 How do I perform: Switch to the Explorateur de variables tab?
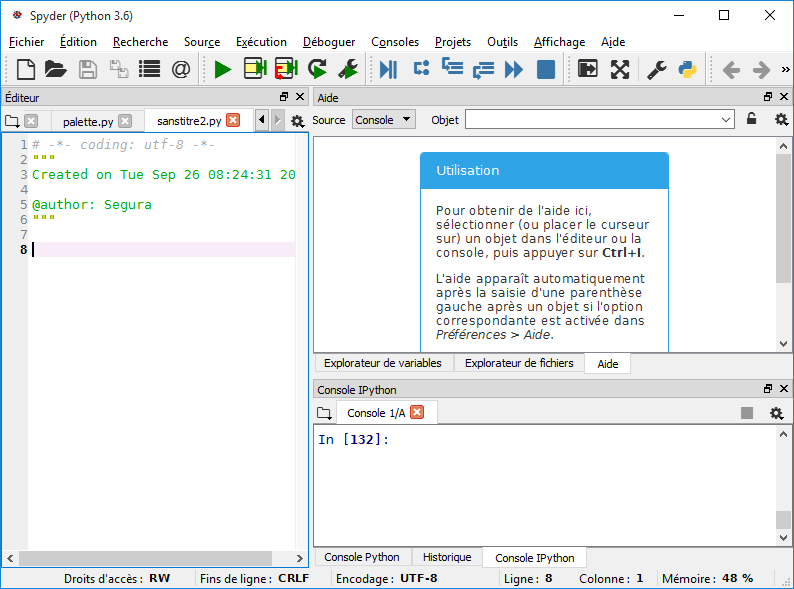pos(382,363)
